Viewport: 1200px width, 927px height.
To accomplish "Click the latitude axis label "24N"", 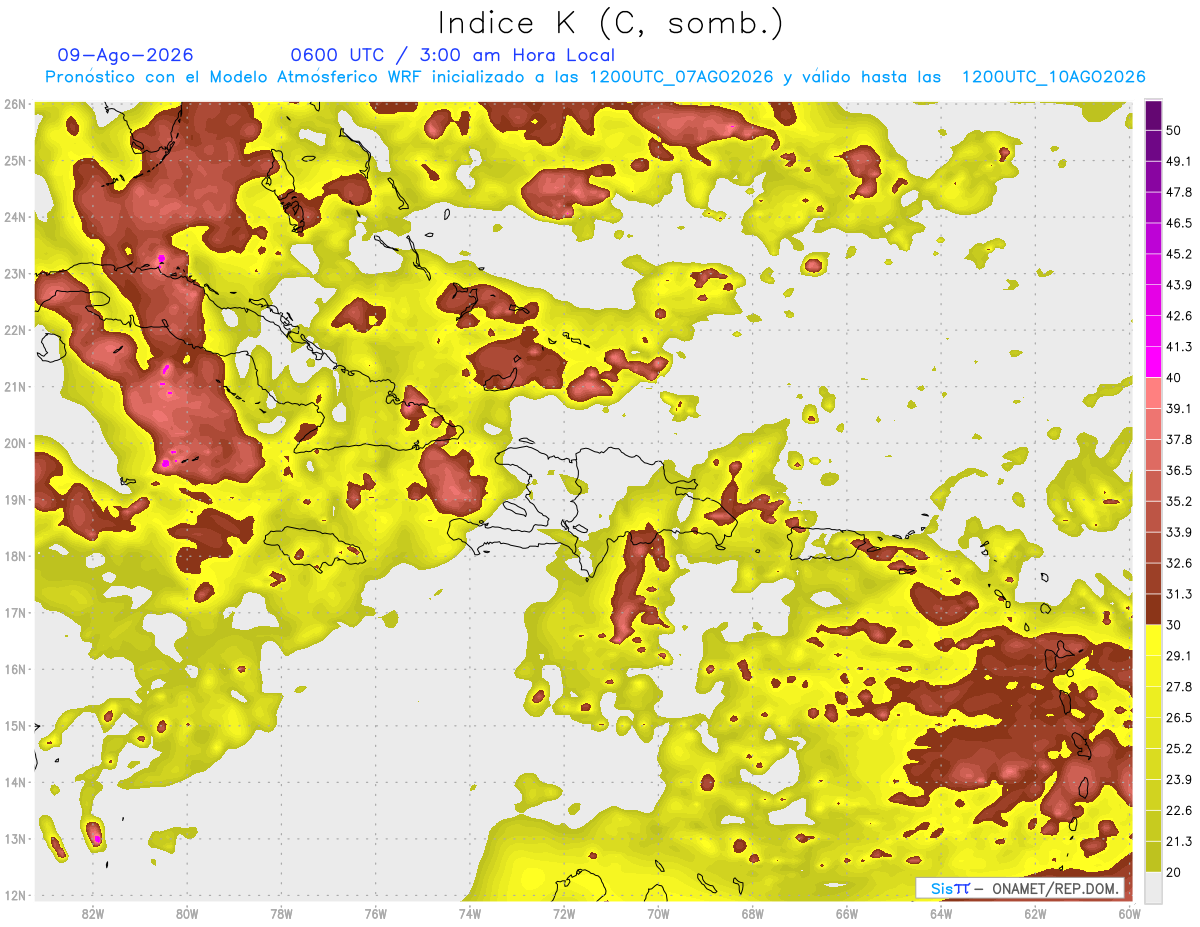I will (14, 217).
